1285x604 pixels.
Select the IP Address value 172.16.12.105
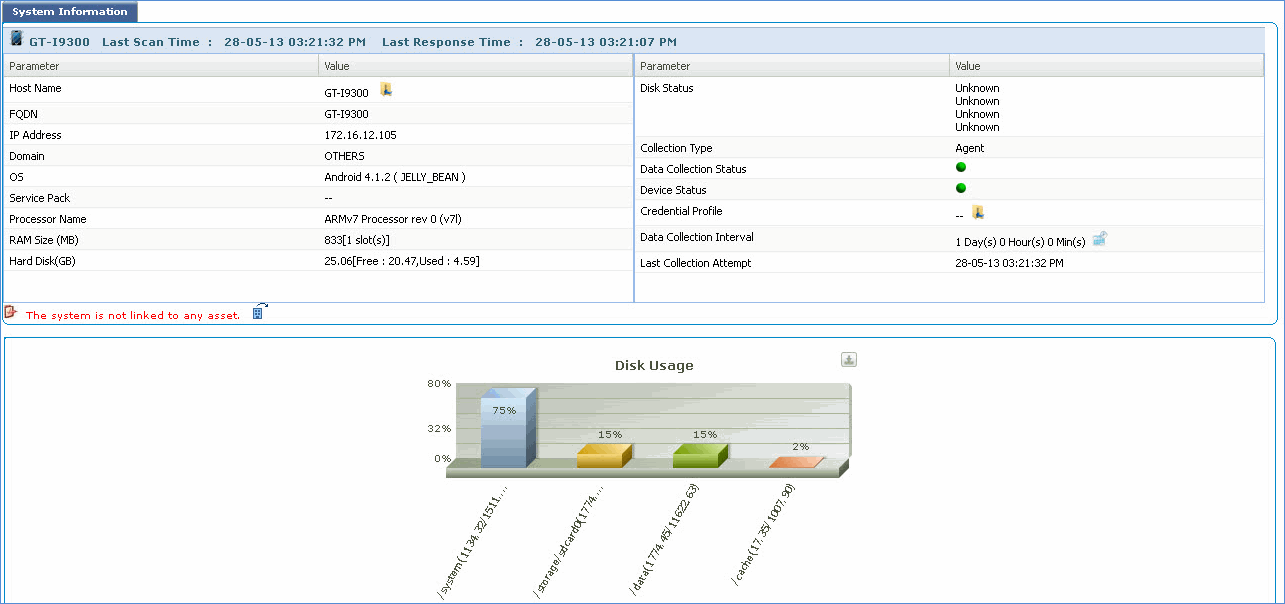point(360,135)
